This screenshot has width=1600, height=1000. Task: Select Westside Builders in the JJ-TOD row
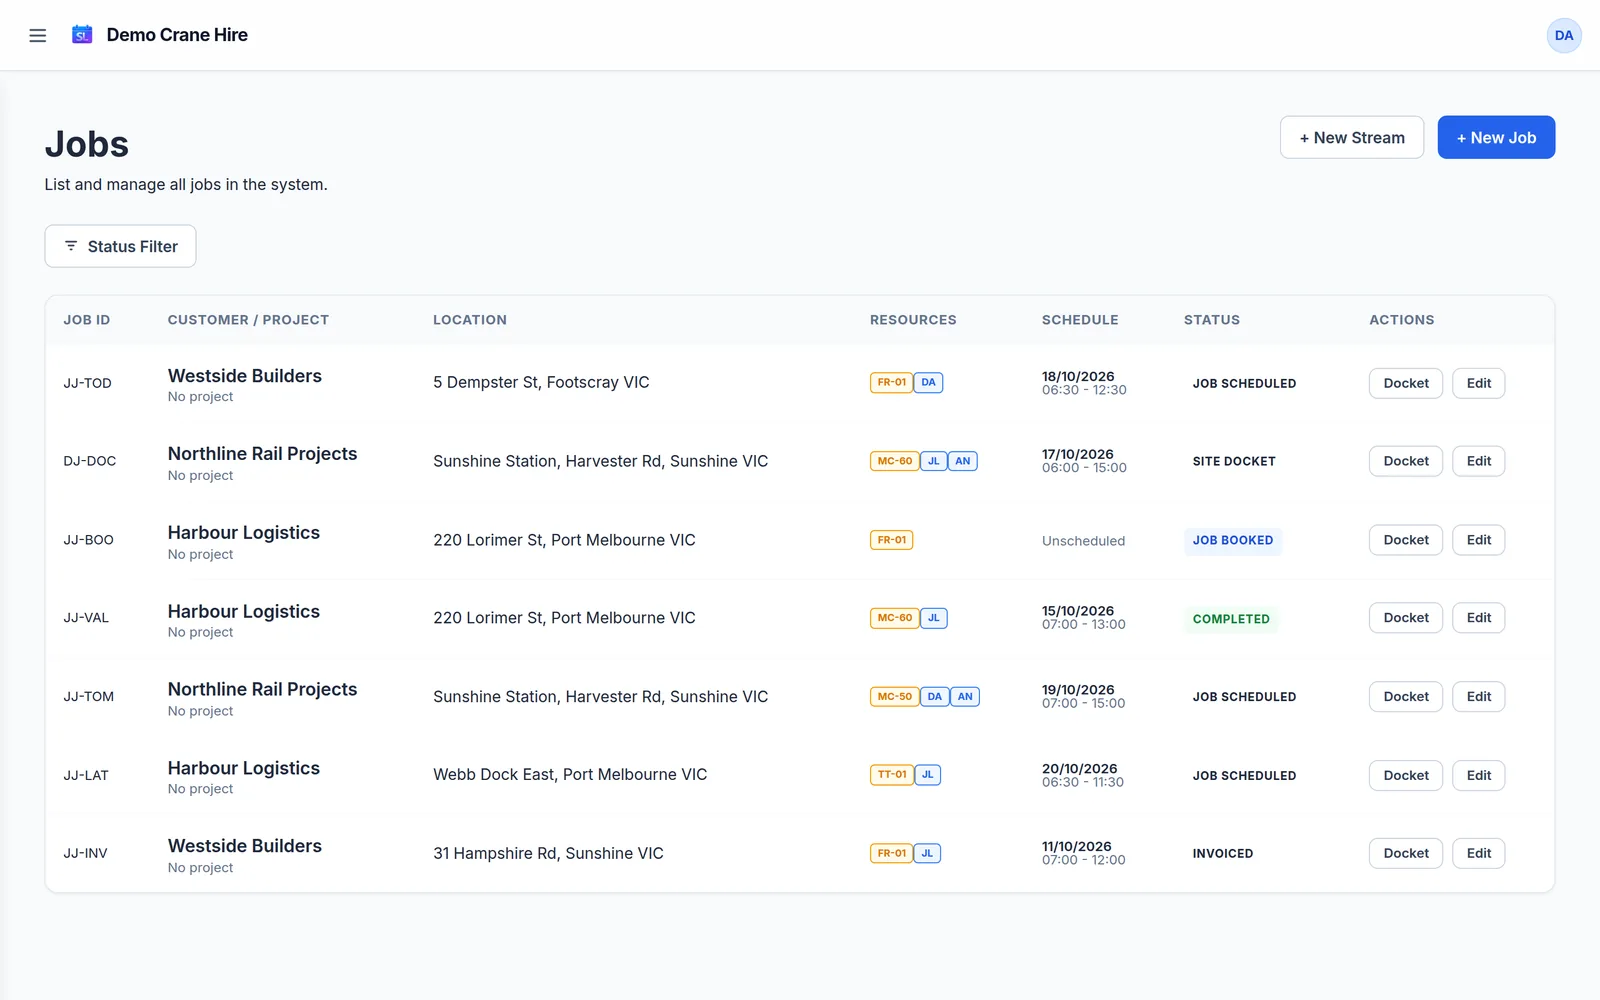click(x=245, y=376)
